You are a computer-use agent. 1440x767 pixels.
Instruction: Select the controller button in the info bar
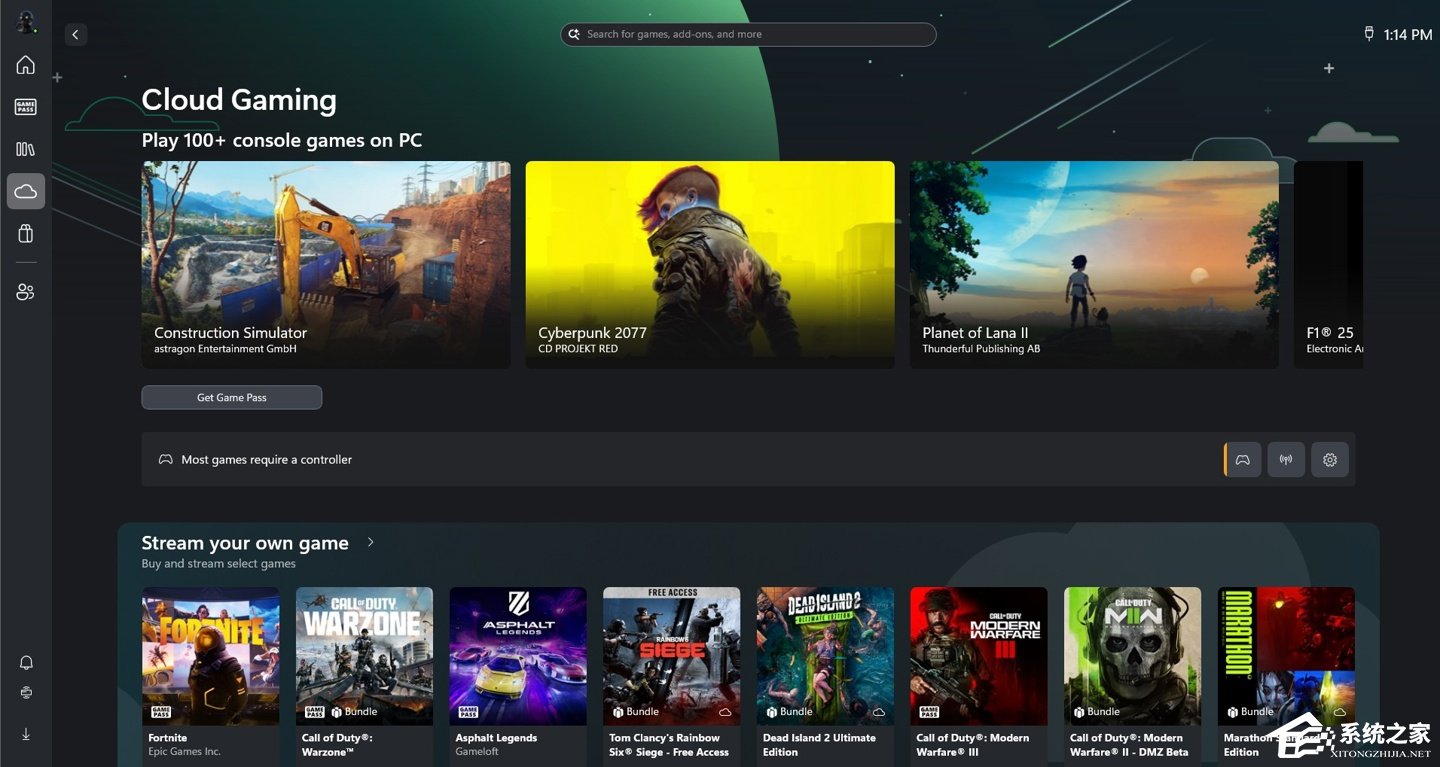(x=1243, y=460)
